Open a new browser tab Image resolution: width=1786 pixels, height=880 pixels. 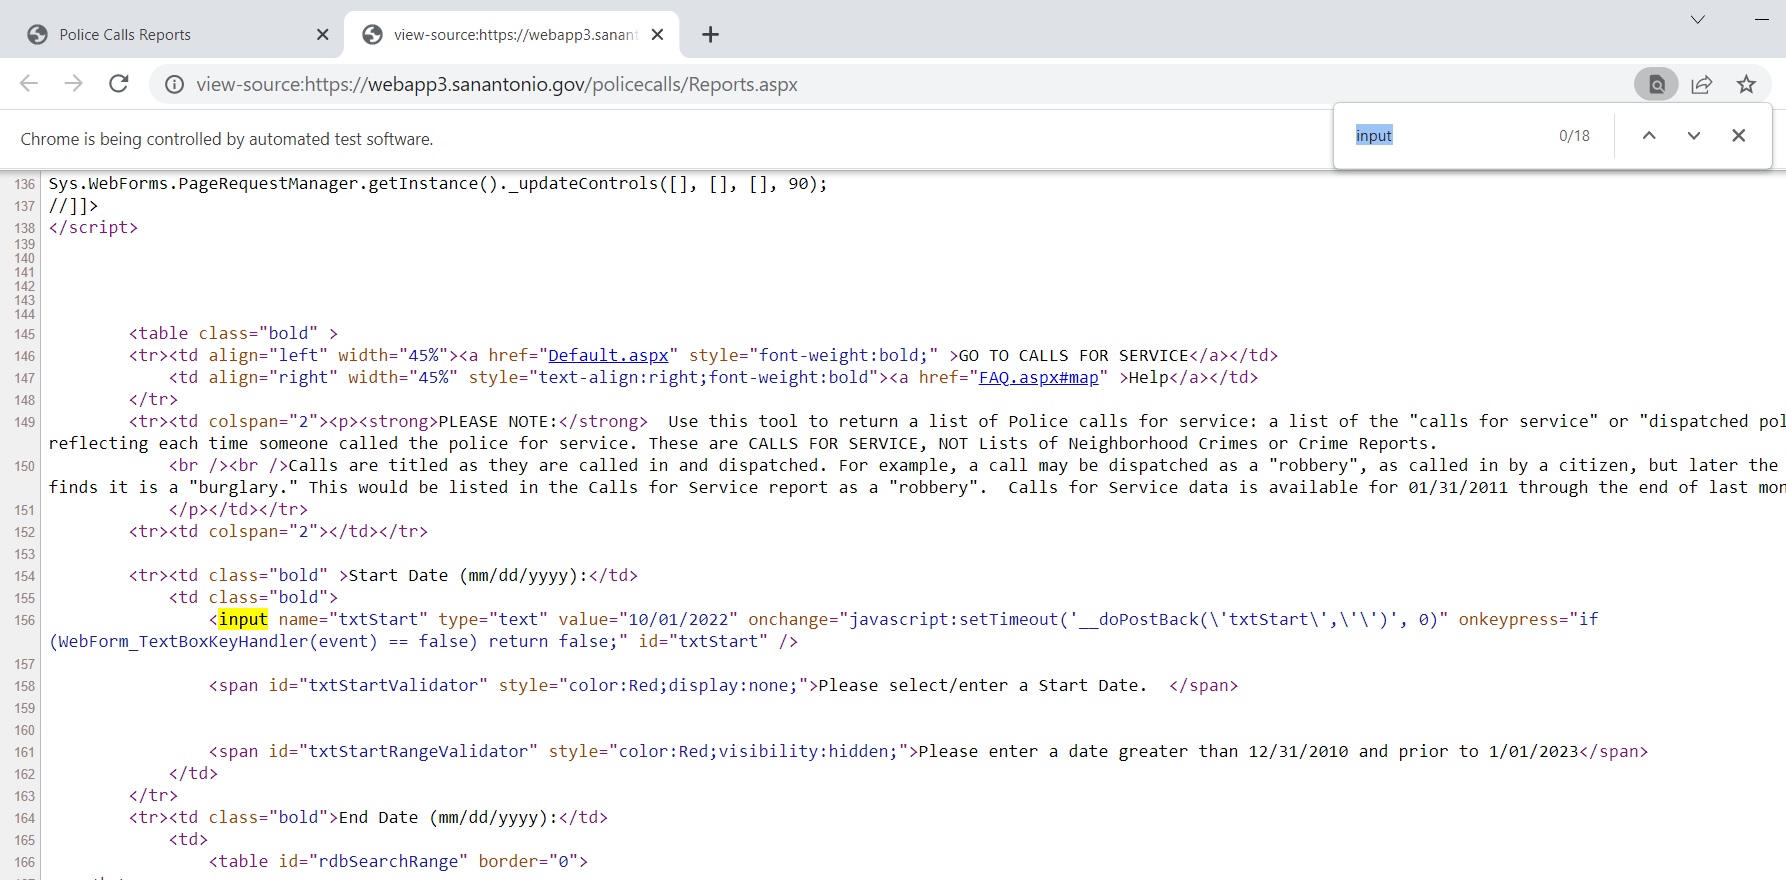[x=710, y=35]
